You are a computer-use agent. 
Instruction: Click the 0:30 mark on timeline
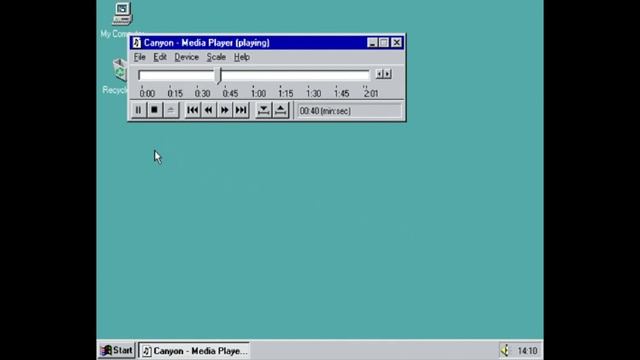202,94
